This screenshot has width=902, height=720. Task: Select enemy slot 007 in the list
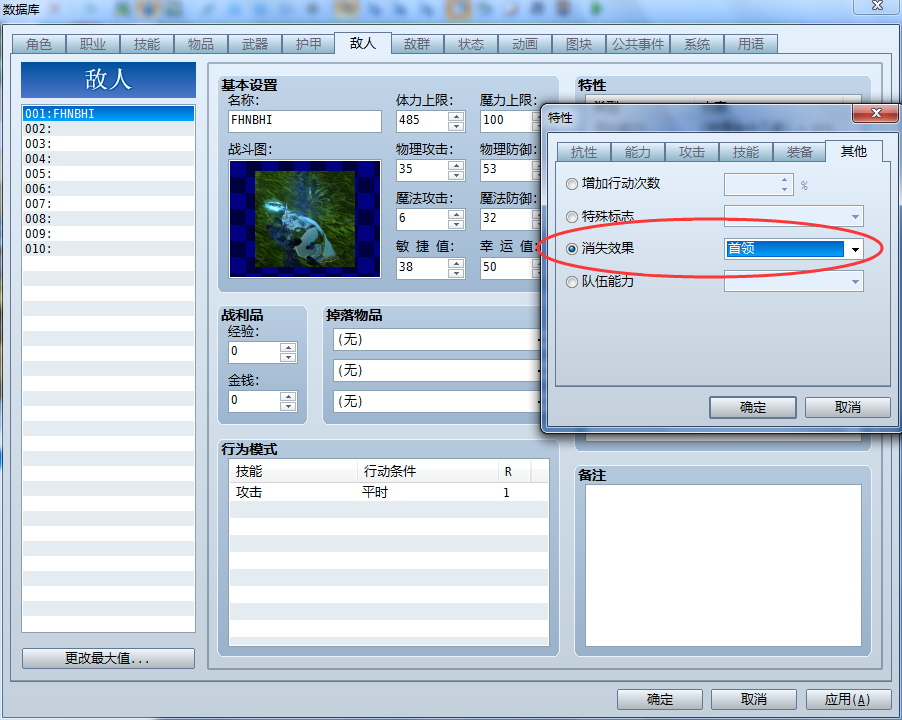(108, 204)
